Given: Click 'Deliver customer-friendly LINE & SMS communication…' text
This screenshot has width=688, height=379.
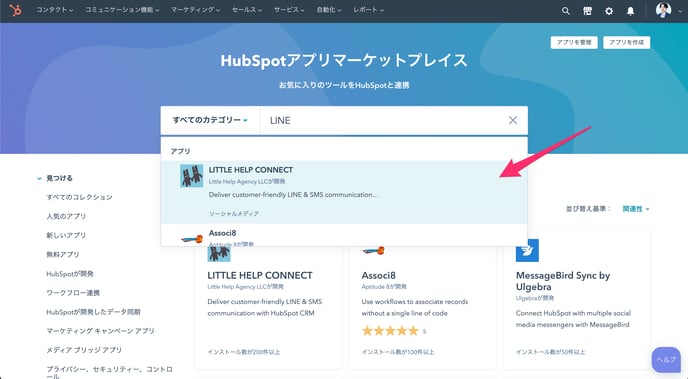Looking at the screenshot, I should pos(294,194).
